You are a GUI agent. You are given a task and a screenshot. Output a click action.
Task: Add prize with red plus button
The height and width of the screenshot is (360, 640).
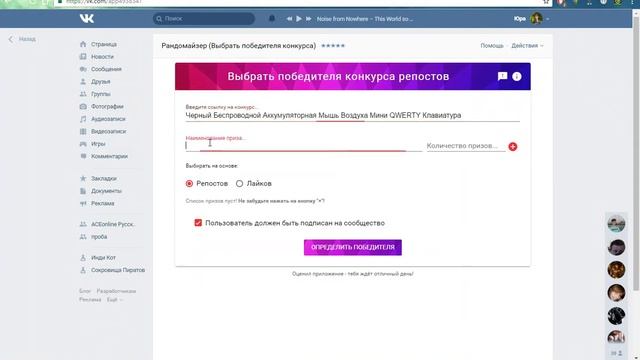[513, 147]
